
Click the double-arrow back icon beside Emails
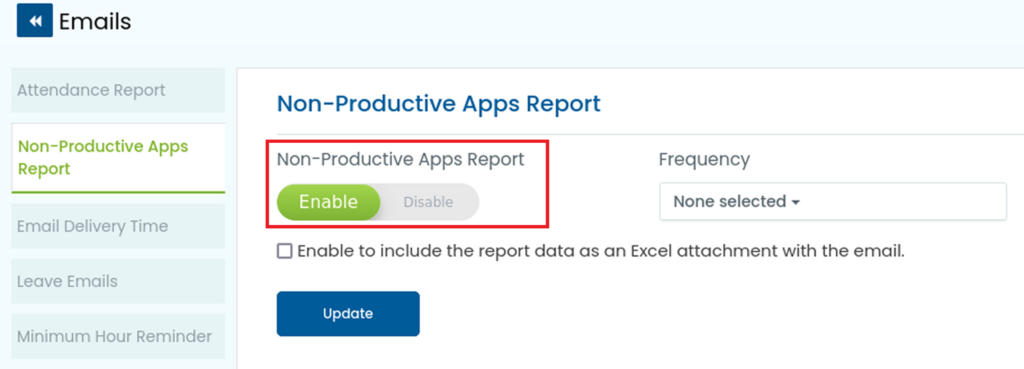[35, 20]
